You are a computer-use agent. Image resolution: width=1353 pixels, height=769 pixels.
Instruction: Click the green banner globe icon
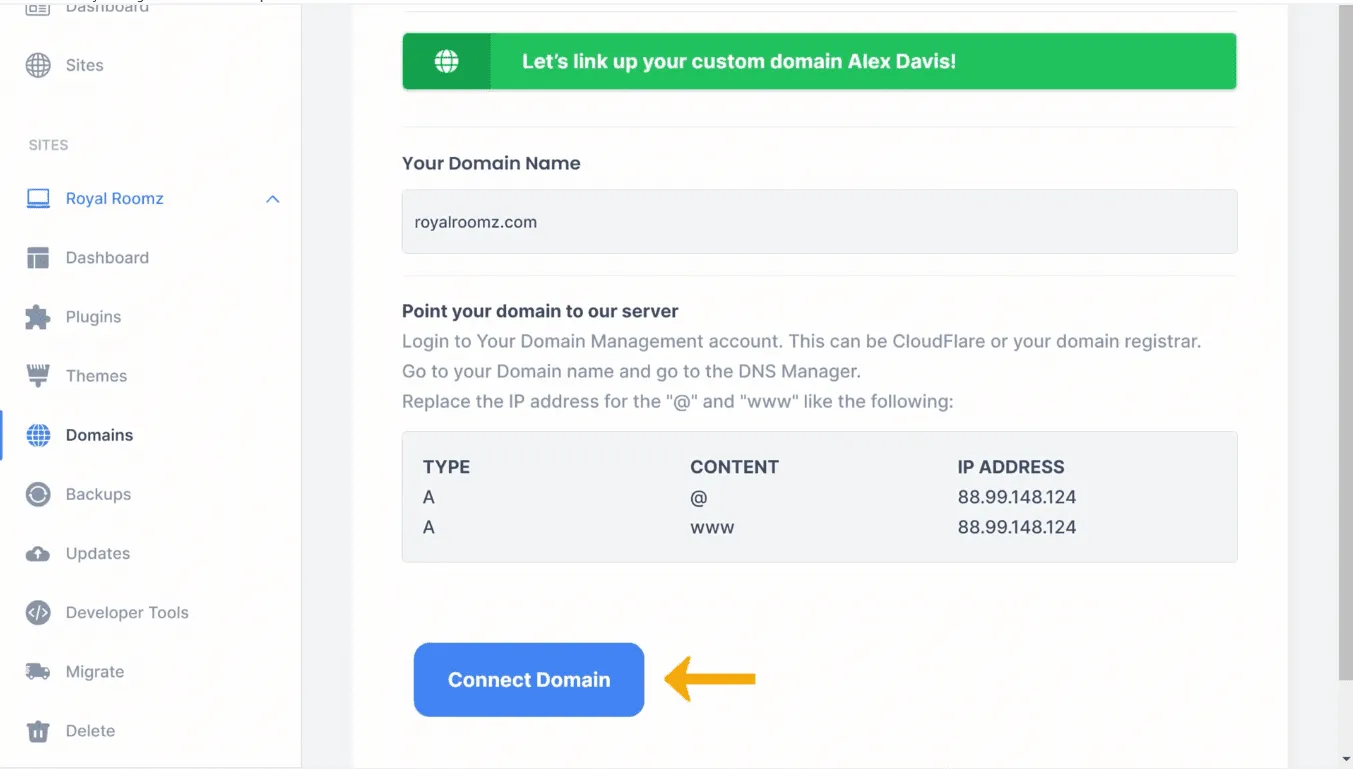(x=446, y=62)
